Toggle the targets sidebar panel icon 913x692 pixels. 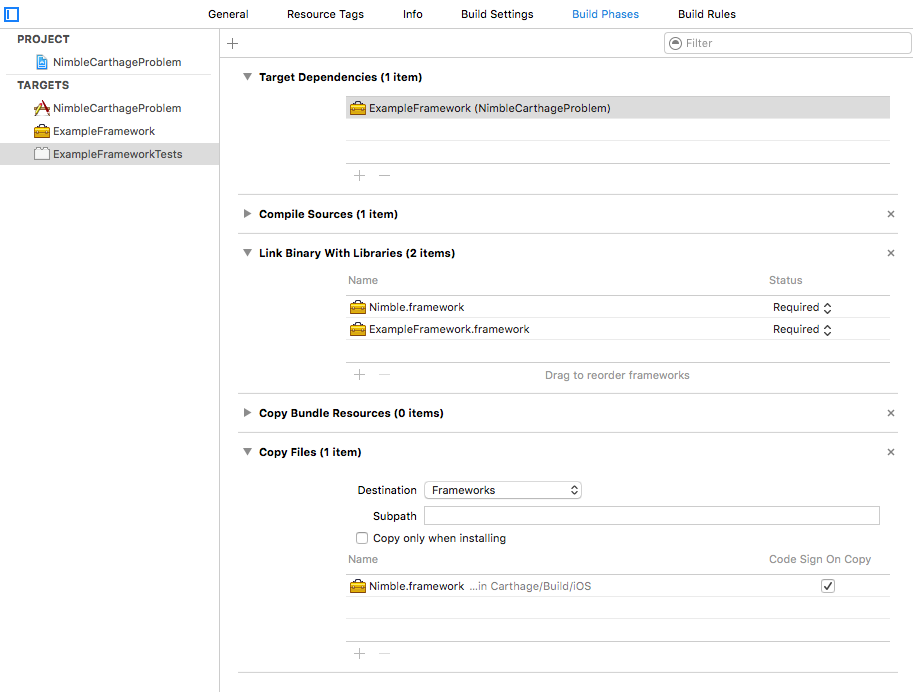[x=12, y=14]
